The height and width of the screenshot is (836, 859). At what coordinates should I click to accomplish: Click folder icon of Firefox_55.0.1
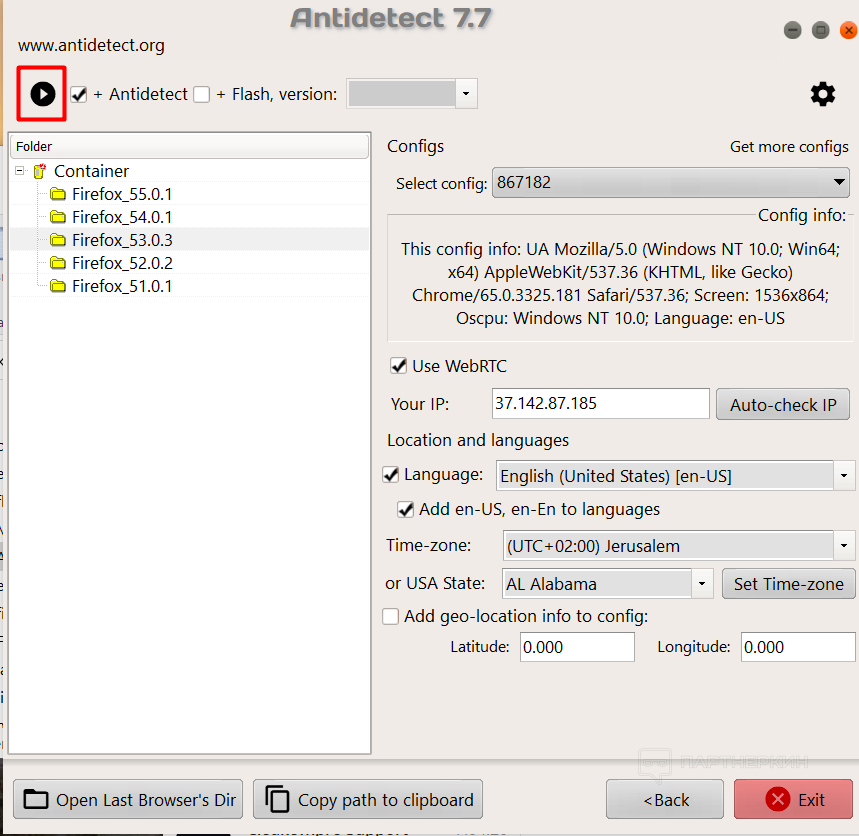click(x=58, y=194)
